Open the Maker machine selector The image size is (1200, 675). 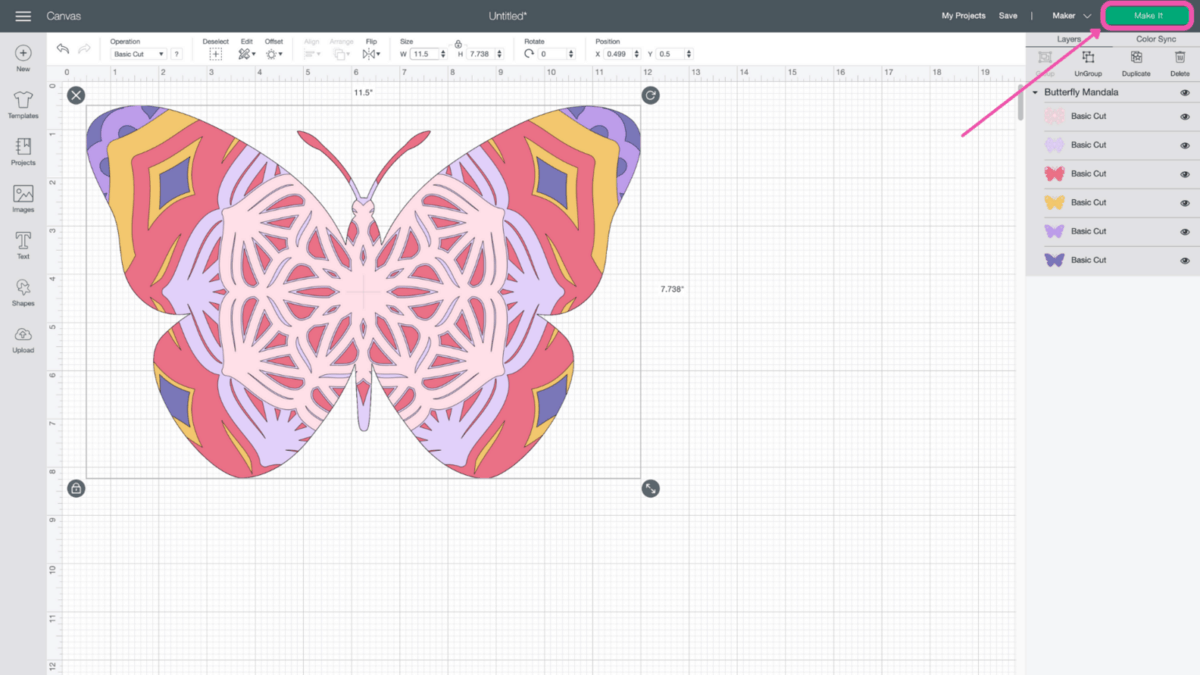(x=1071, y=16)
